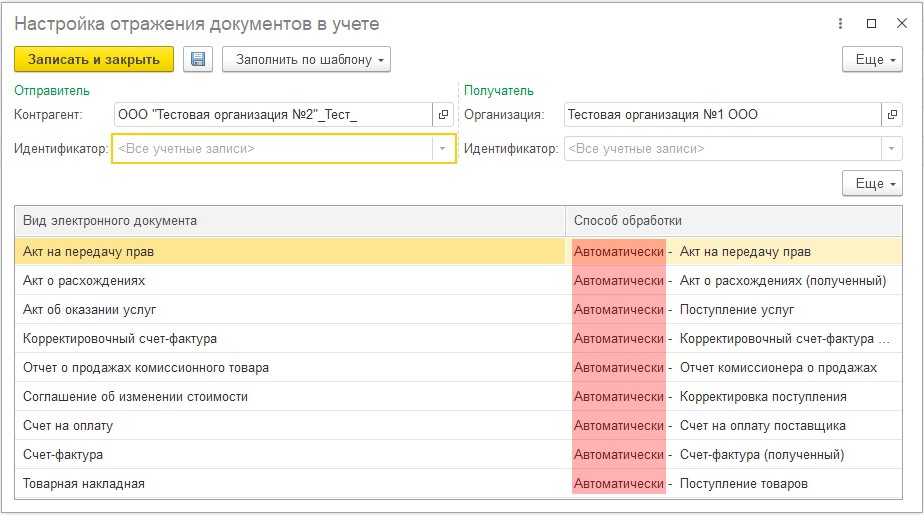Open the window's three-dot options menu
This screenshot has height=515, width=924.
[838, 24]
